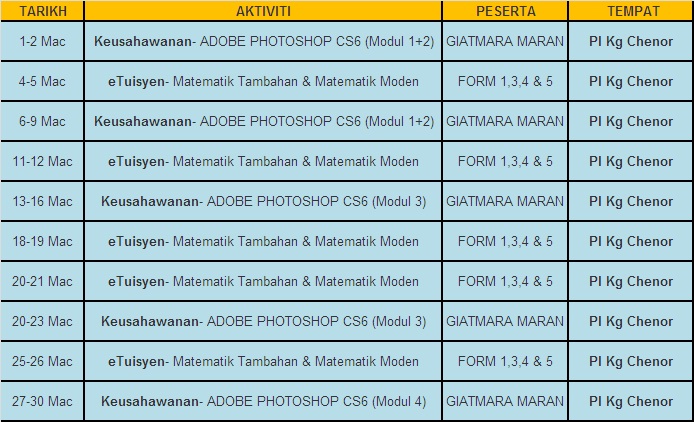Click the eTuisyen activity in the 25-26 Mac row
Screen dimensions: 694x422
(x=263, y=362)
